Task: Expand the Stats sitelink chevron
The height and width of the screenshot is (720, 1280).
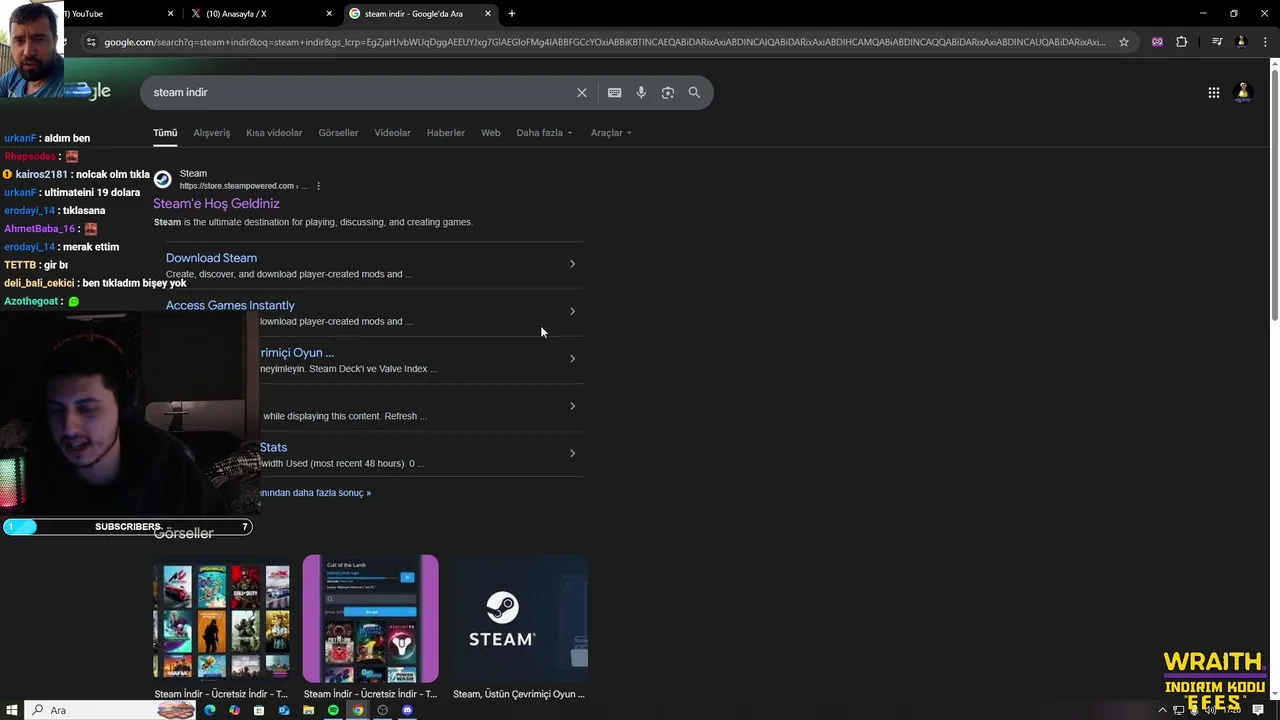Action: point(572,453)
